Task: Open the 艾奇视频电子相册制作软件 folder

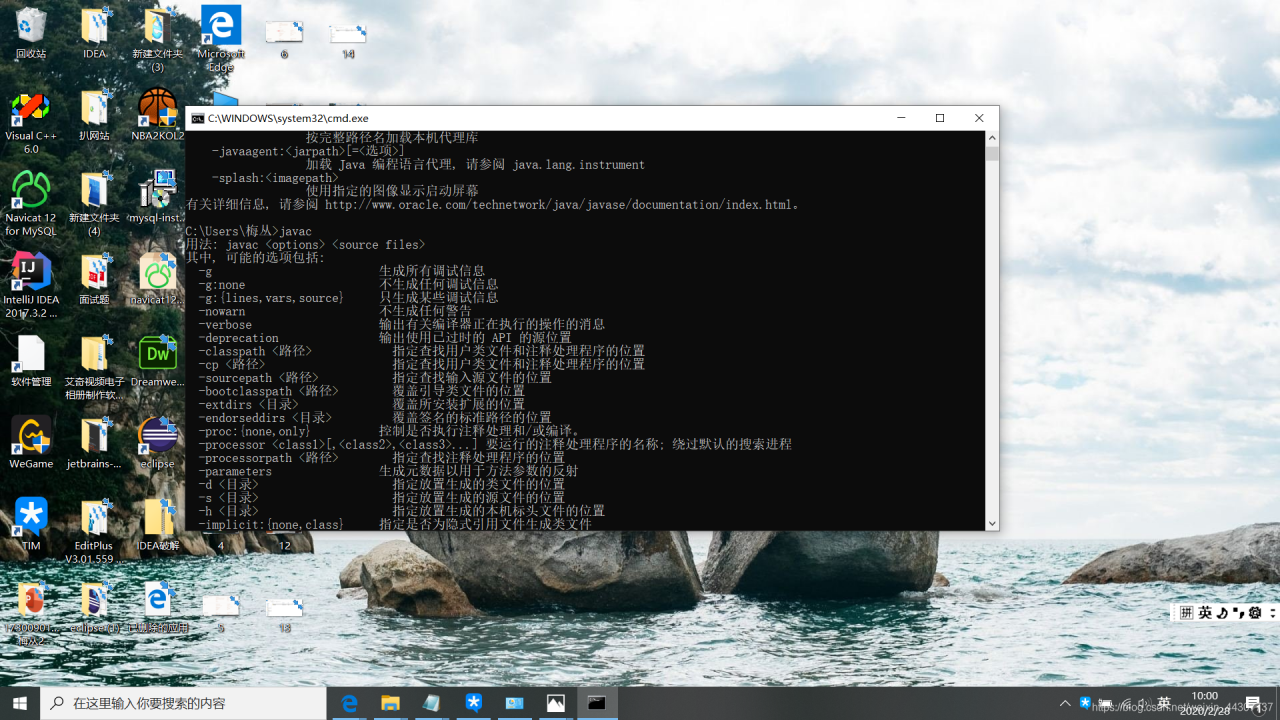Action: pyautogui.click(x=94, y=367)
